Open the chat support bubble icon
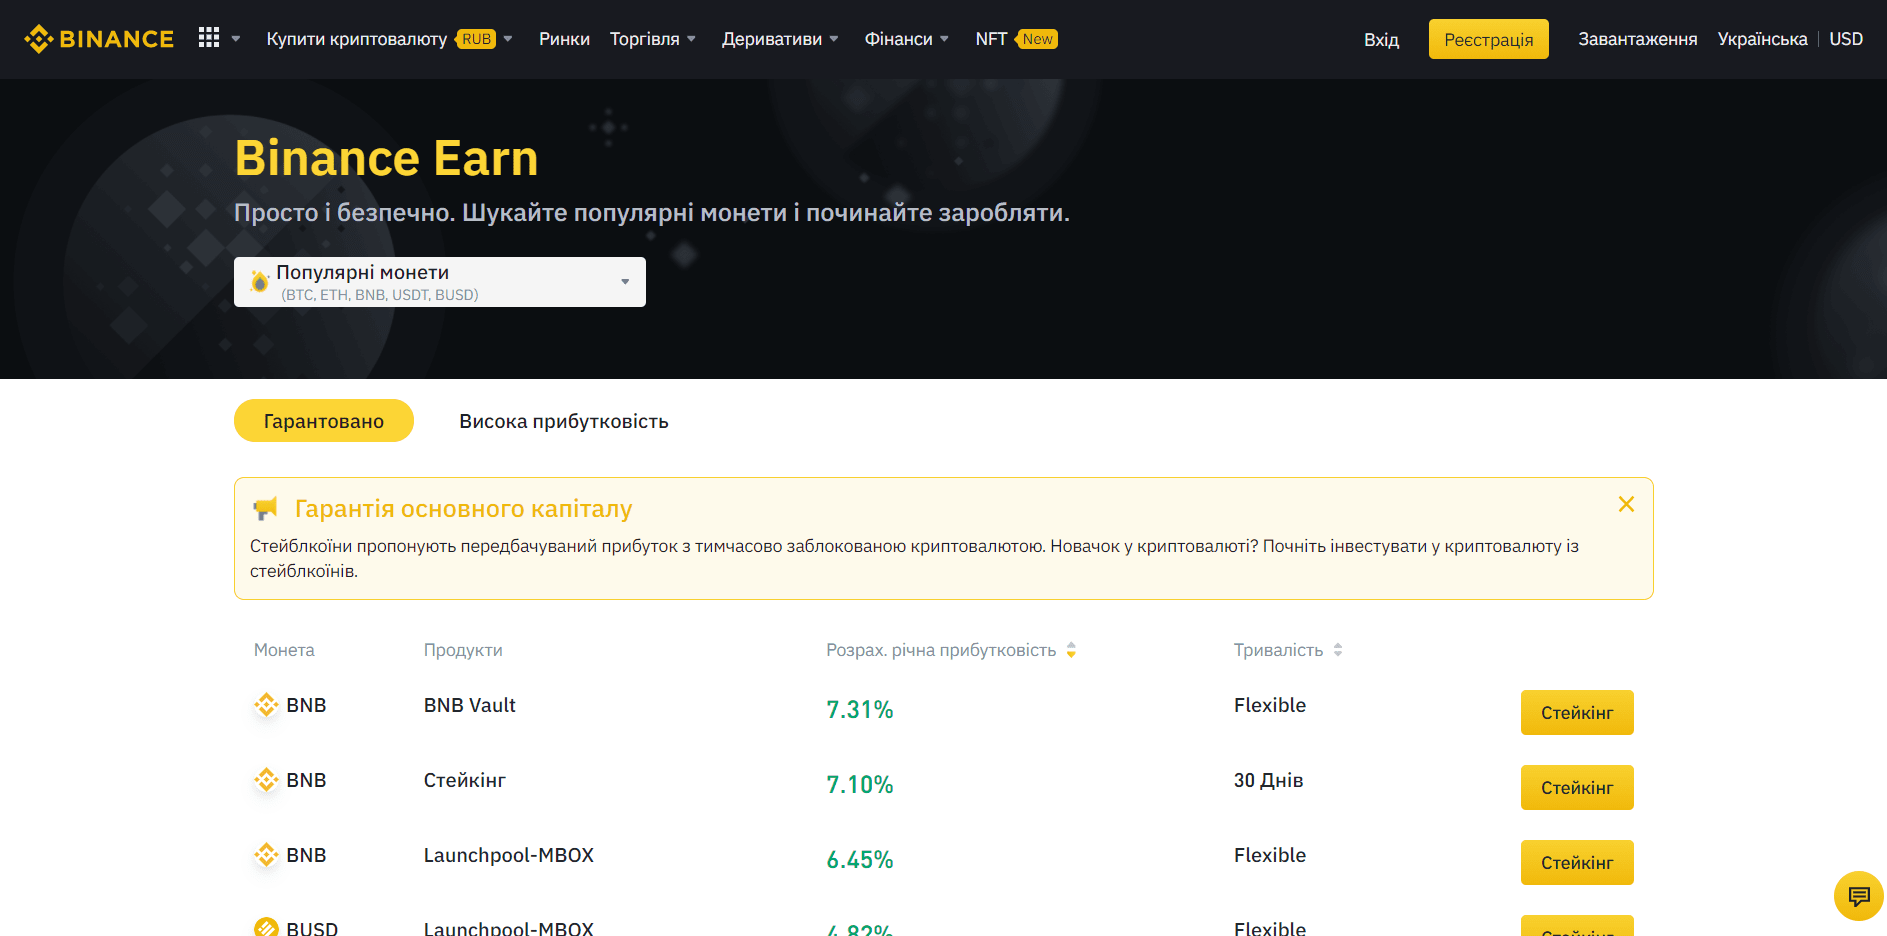The width and height of the screenshot is (1887, 936). click(x=1859, y=896)
